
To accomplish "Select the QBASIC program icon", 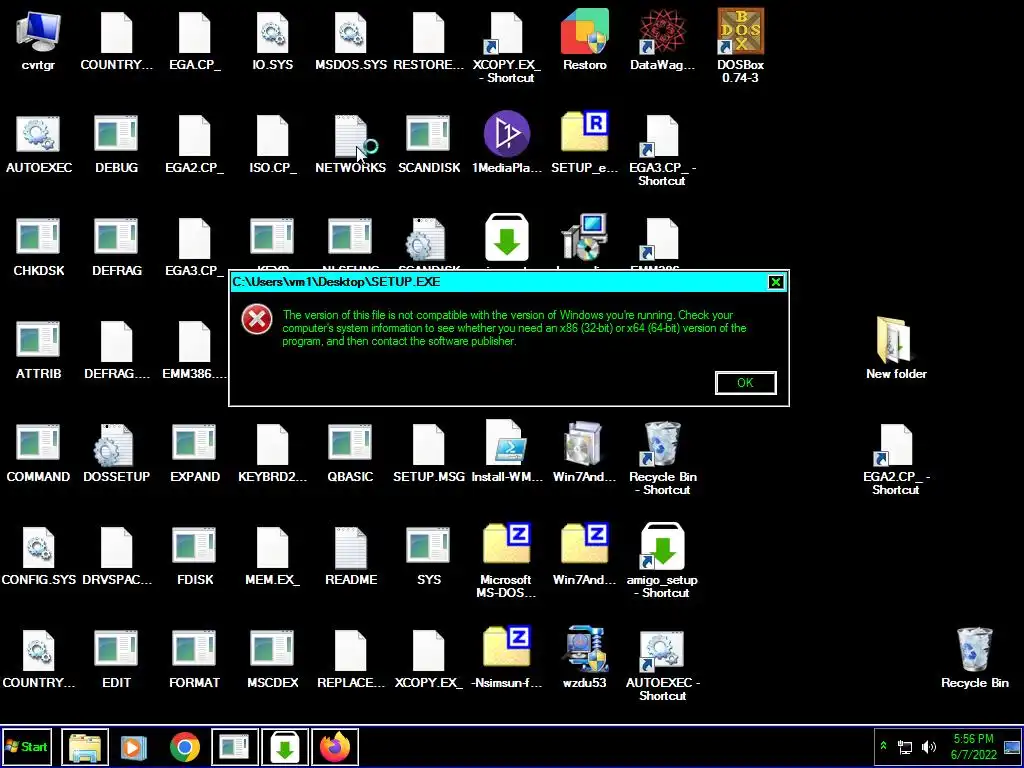I will click(x=351, y=453).
